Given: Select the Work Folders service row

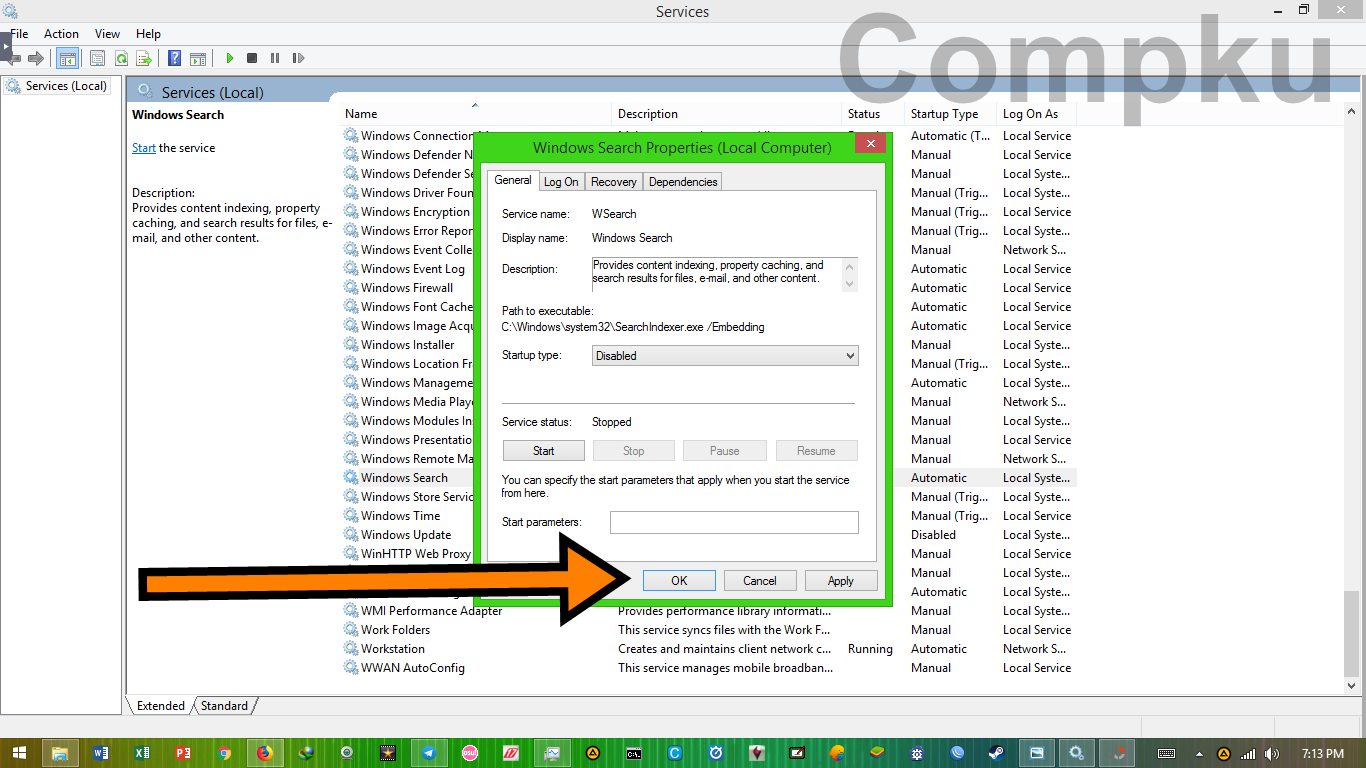Looking at the screenshot, I should click(709, 629).
